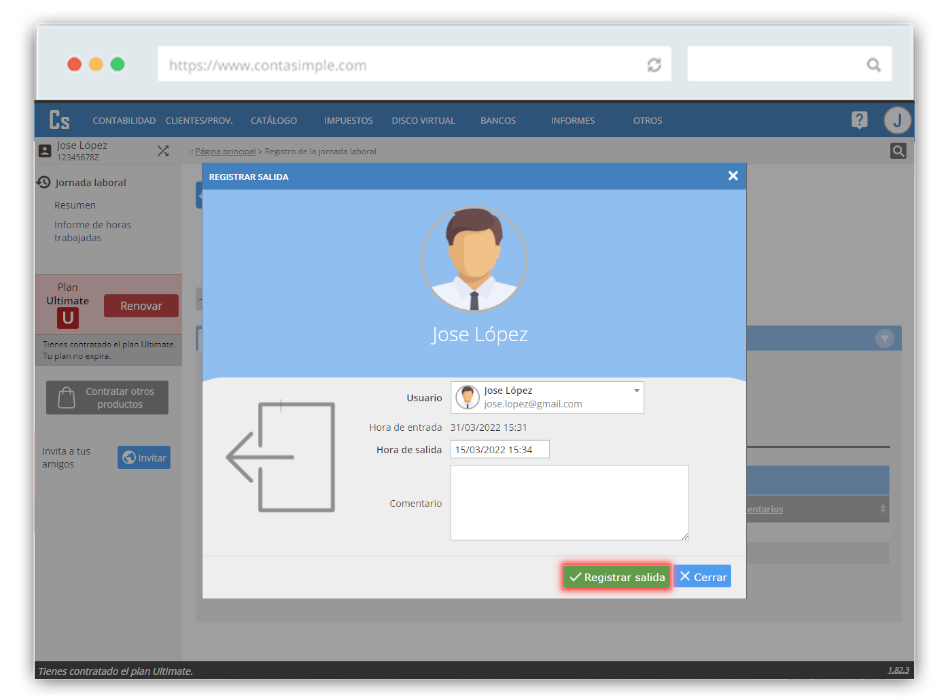The width and height of the screenshot is (950, 699).
Task: Click the red Renovar button
Action: click(141, 306)
